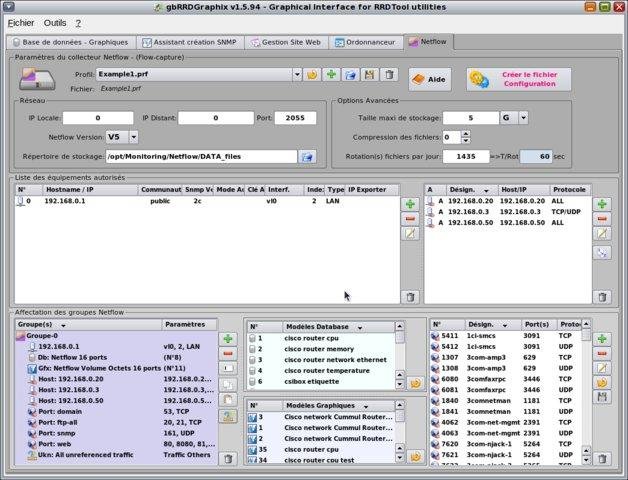Screen dimensions: 628x480
Task: Browse for the storage directory
Action: click(307, 157)
